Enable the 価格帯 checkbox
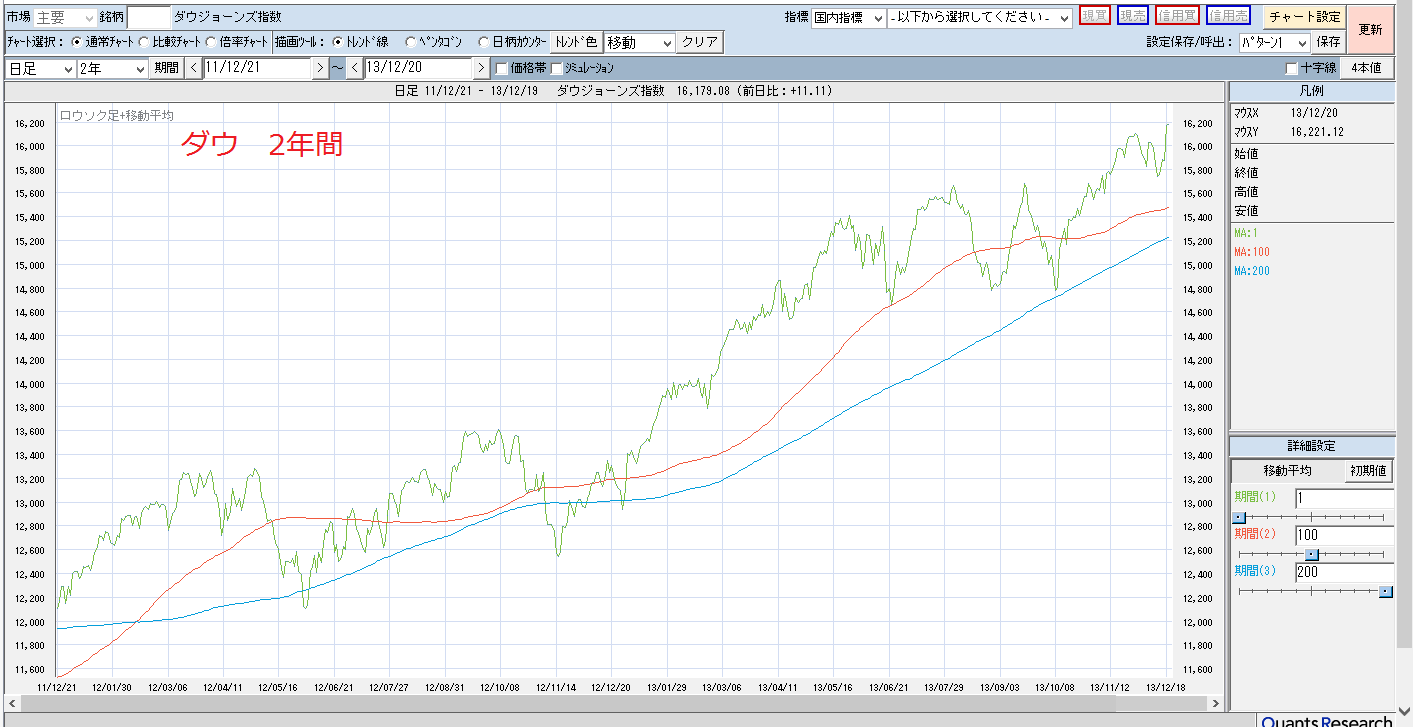This screenshot has height=727, width=1417. (x=502, y=68)
